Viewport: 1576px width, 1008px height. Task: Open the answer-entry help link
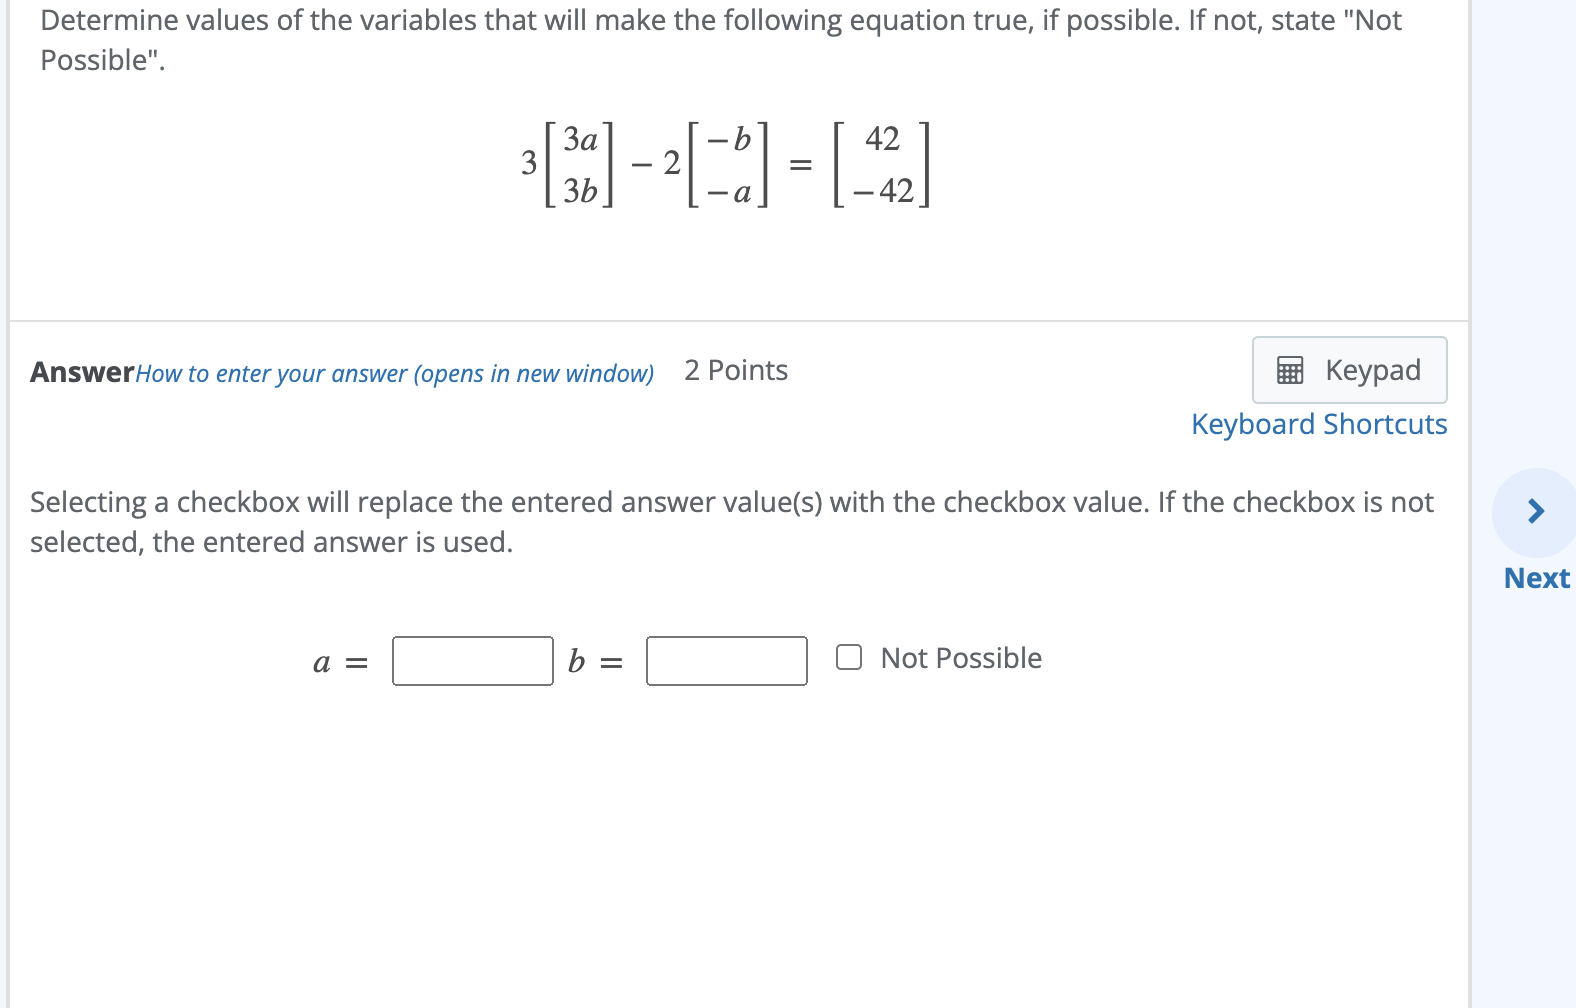click(x=395, y=373)
